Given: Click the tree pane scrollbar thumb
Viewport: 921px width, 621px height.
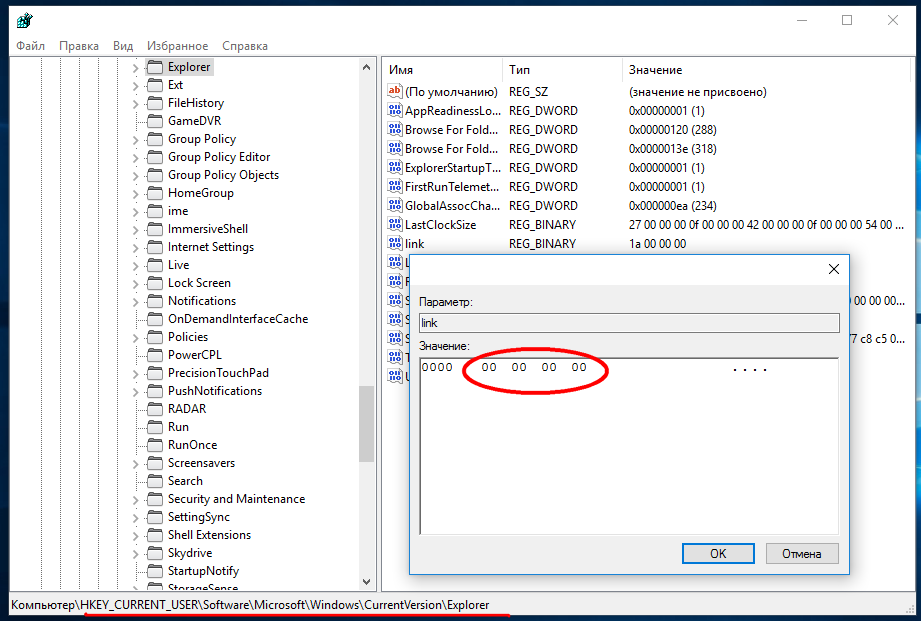Looking at the screenshot, I should coord(367,424).
